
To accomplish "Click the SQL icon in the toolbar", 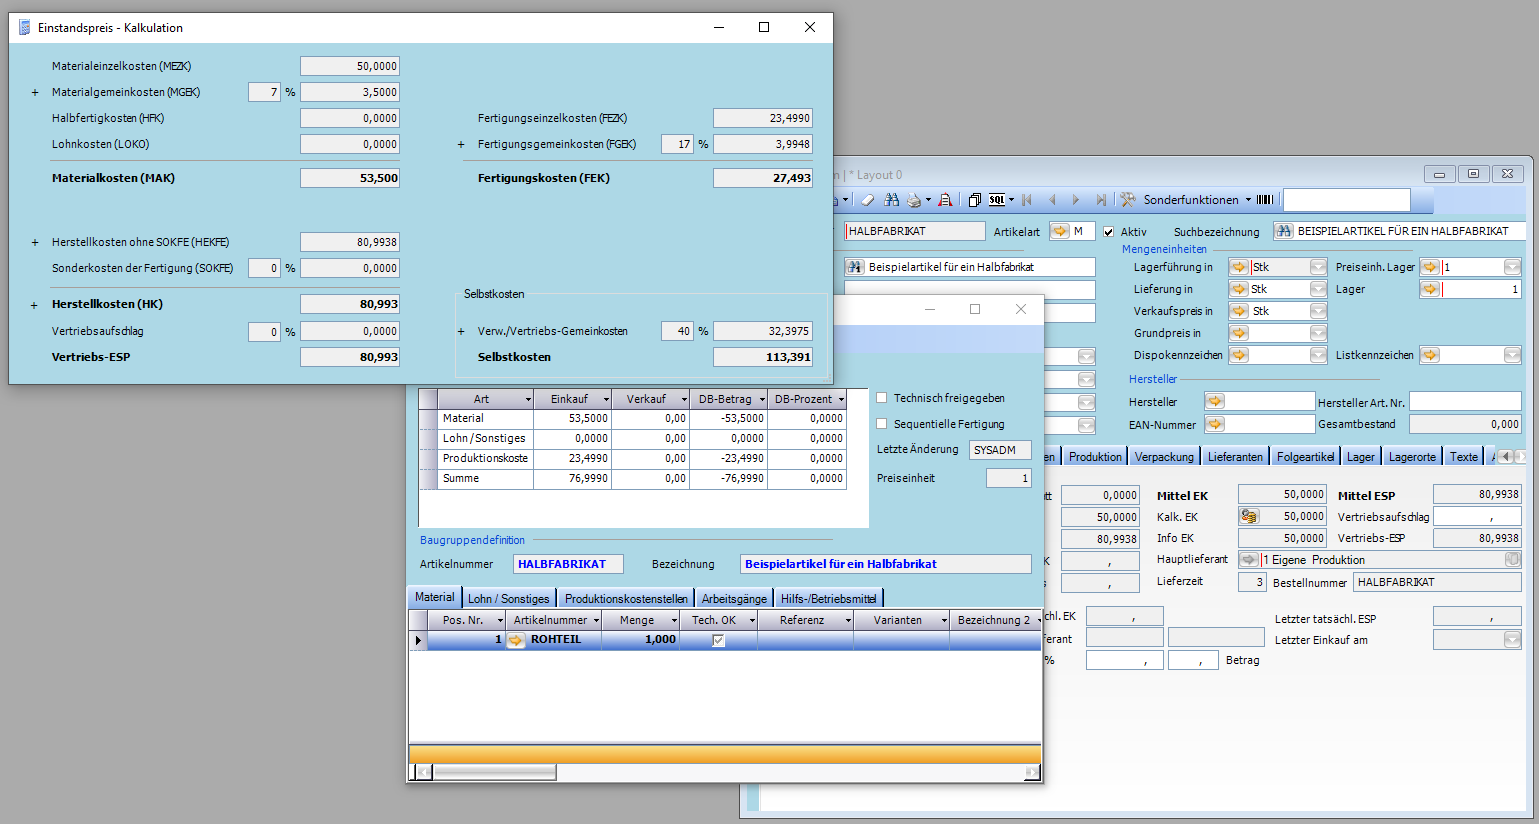I will pyautogui.click(x=997, y=200).
